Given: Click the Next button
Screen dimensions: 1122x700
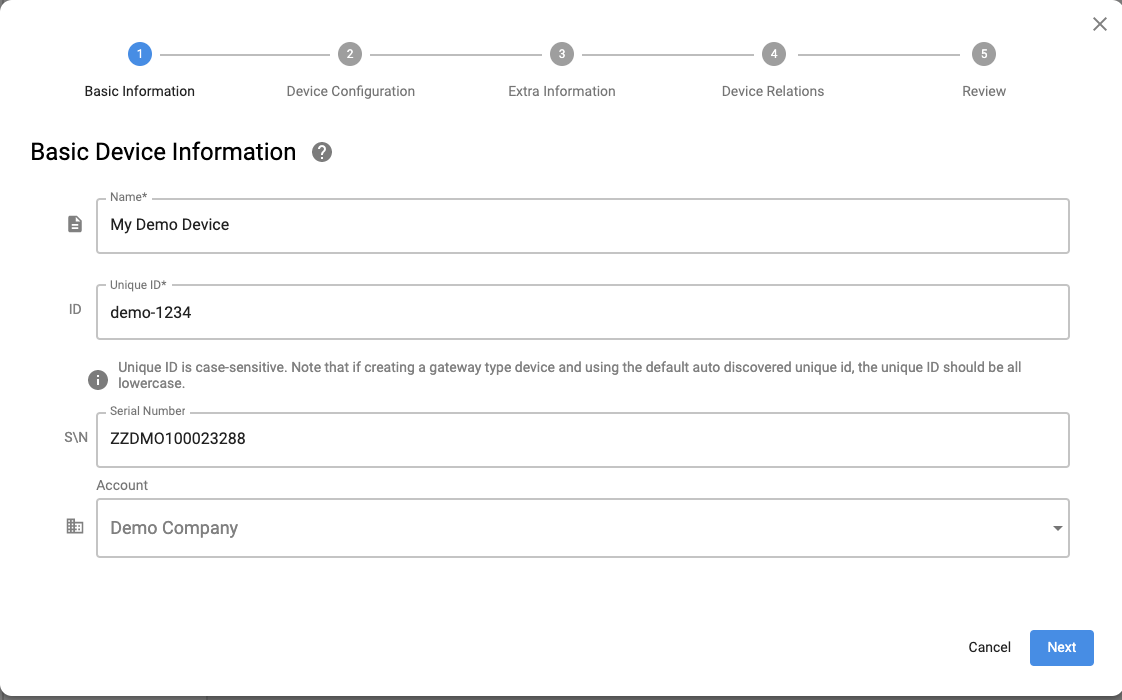Looking at the screenshot, I should (x=1061, y=647).
